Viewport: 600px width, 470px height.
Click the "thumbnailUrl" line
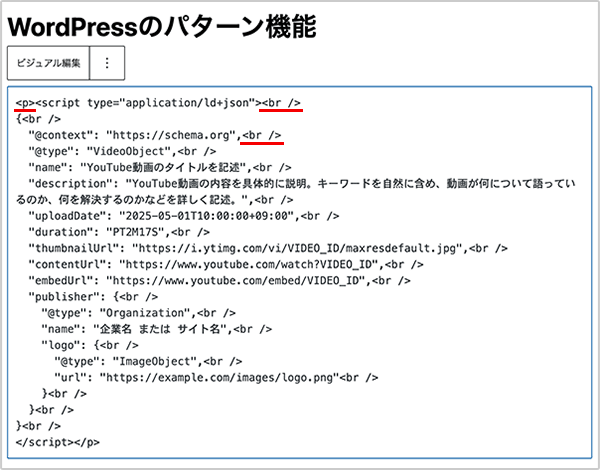tap(268, 248)
